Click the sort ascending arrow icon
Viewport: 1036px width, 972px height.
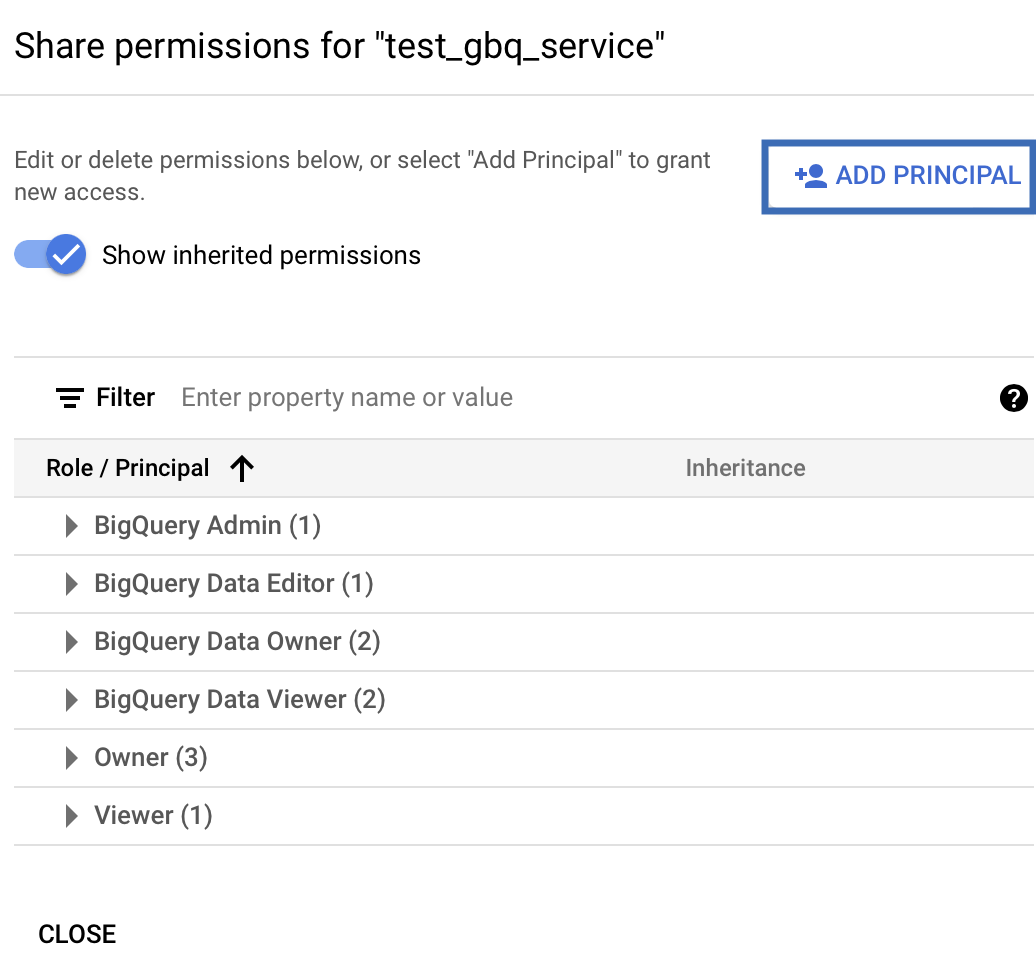[242, 468]
